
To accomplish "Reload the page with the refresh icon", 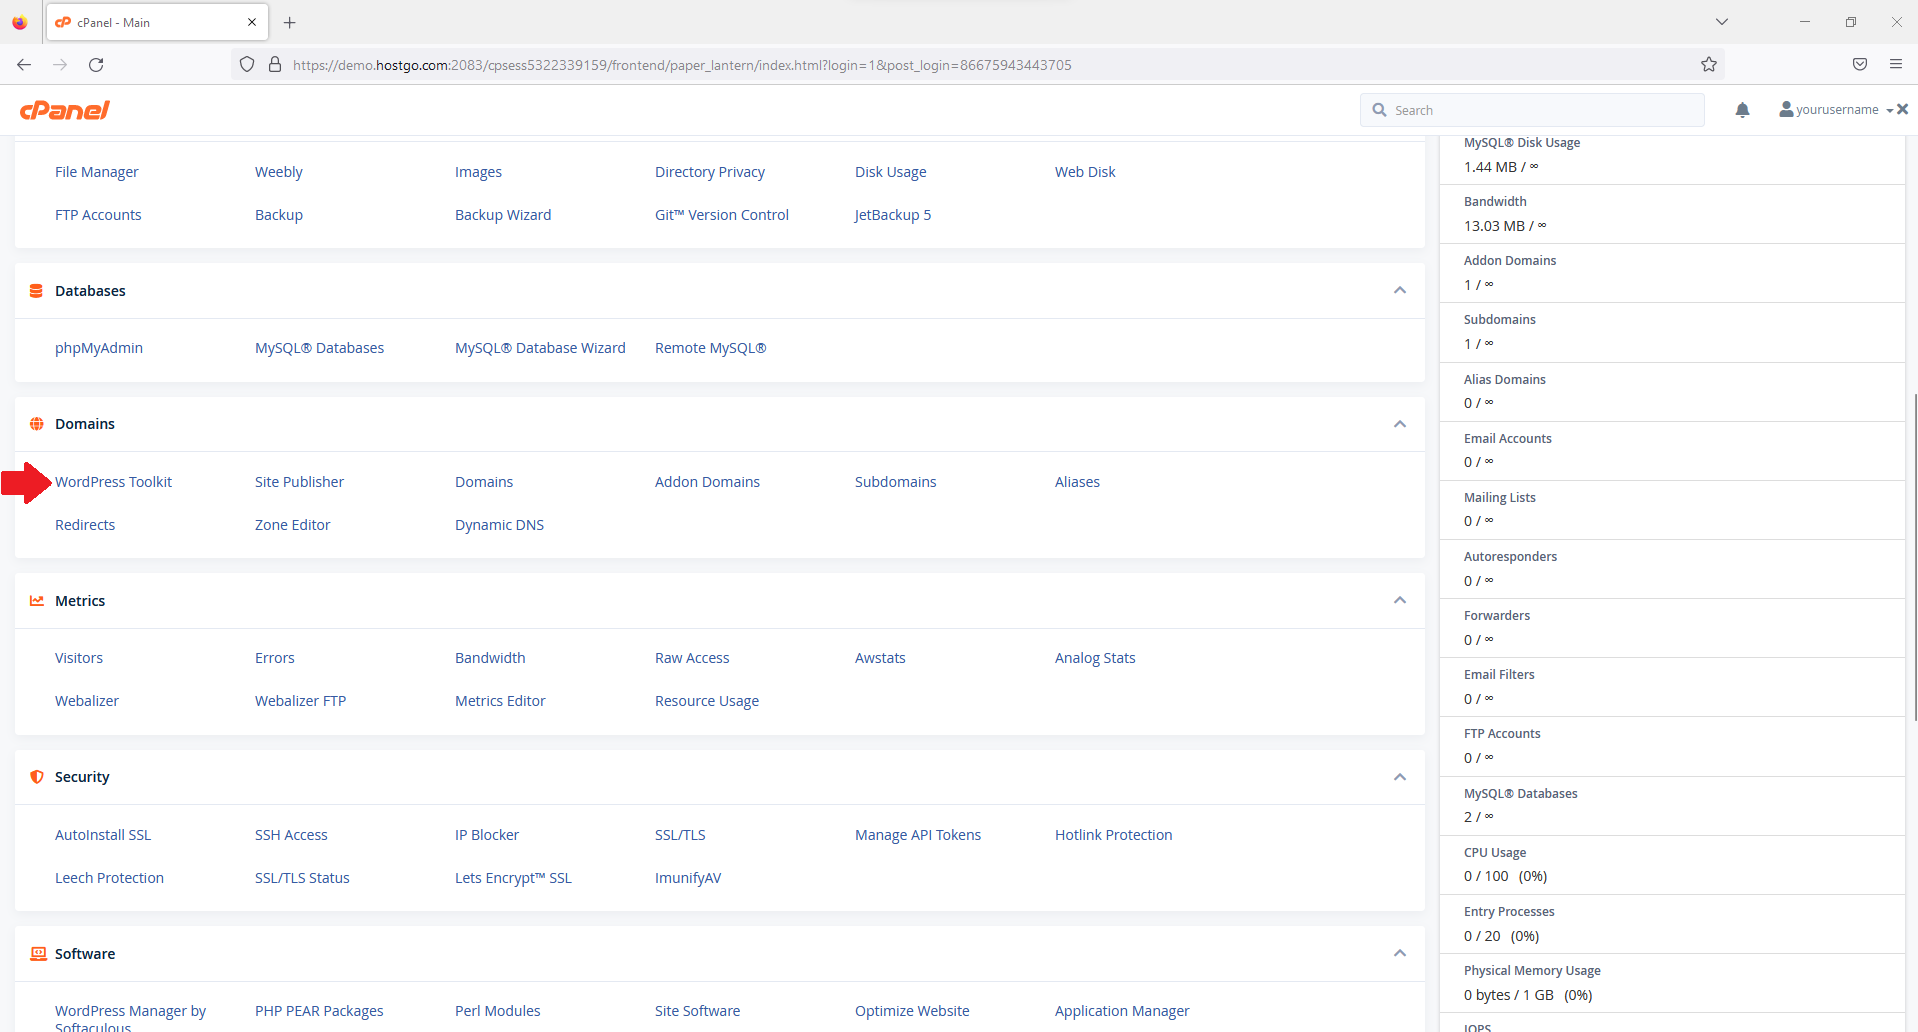I will coord(96,65).
